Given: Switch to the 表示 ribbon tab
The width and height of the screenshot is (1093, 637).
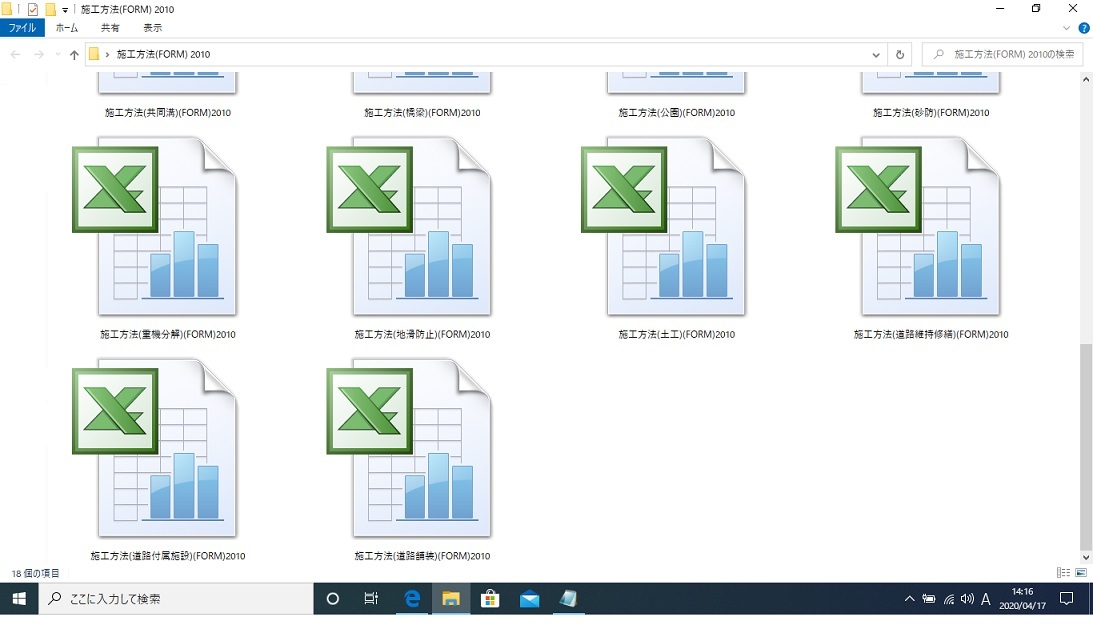Looking at the screenshot, I should point(153,28).
